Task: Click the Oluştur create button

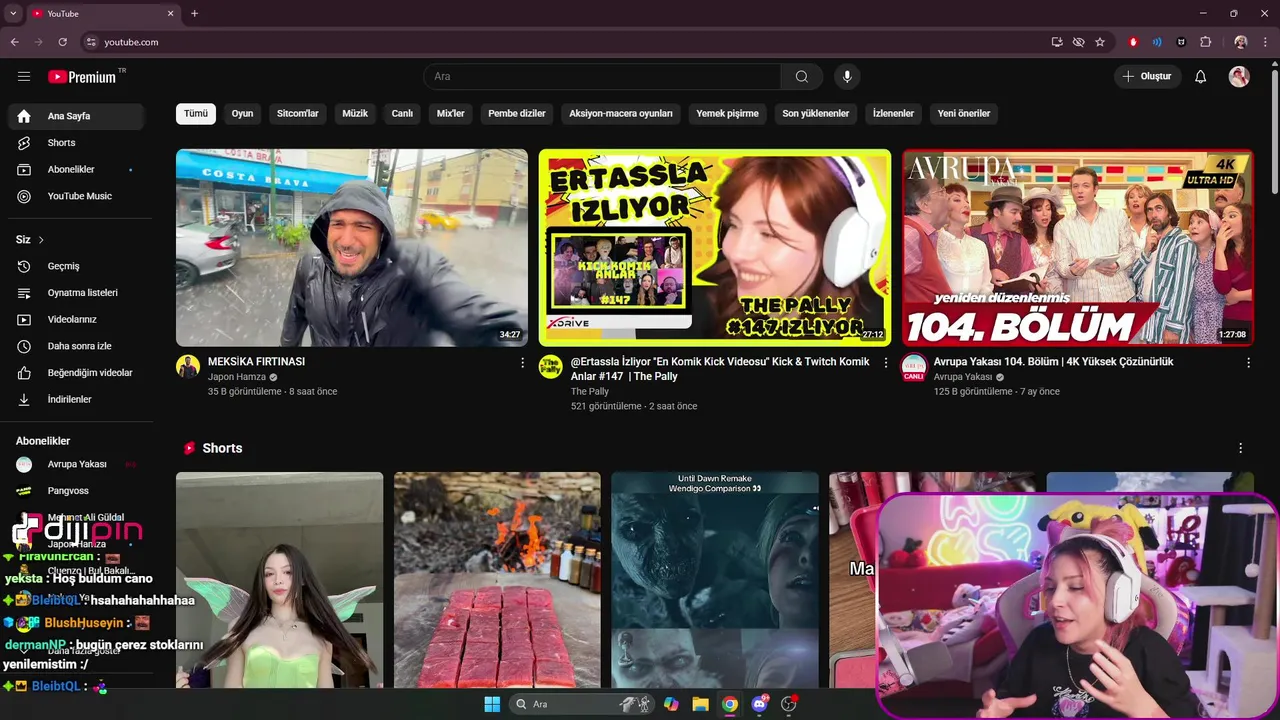Action: 1148,77
